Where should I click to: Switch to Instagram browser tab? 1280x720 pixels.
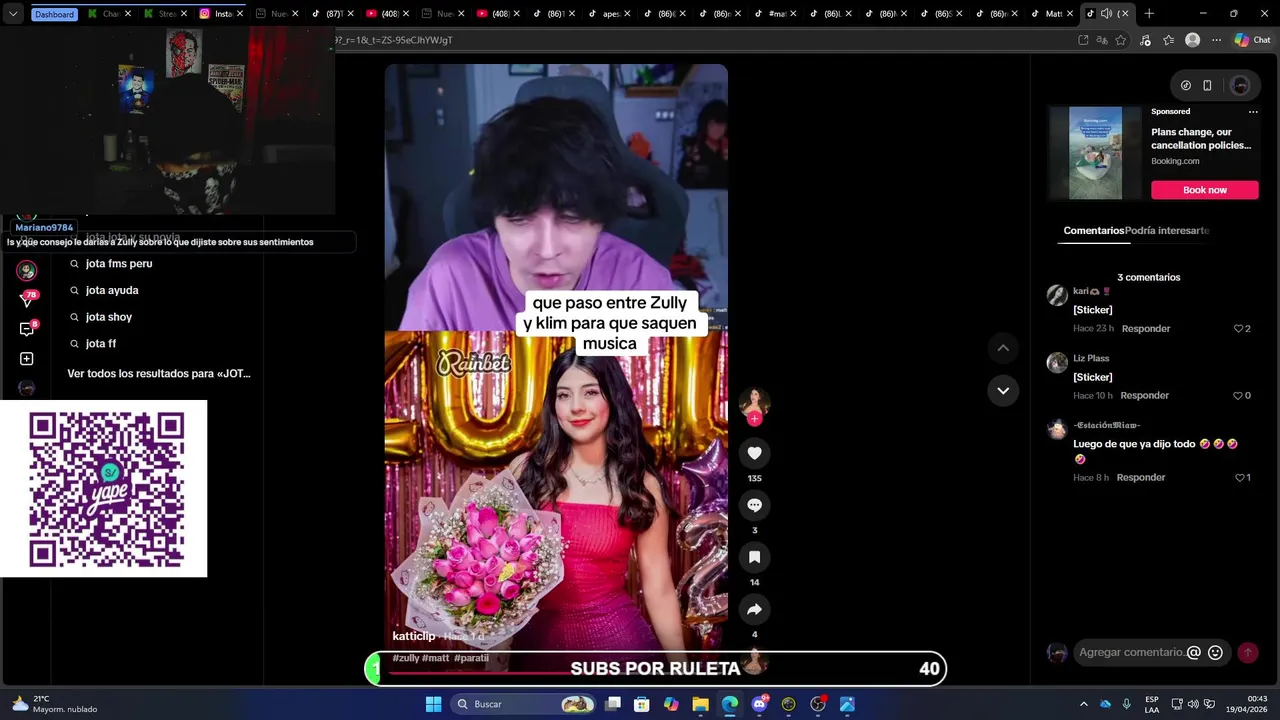coord(220,14)
